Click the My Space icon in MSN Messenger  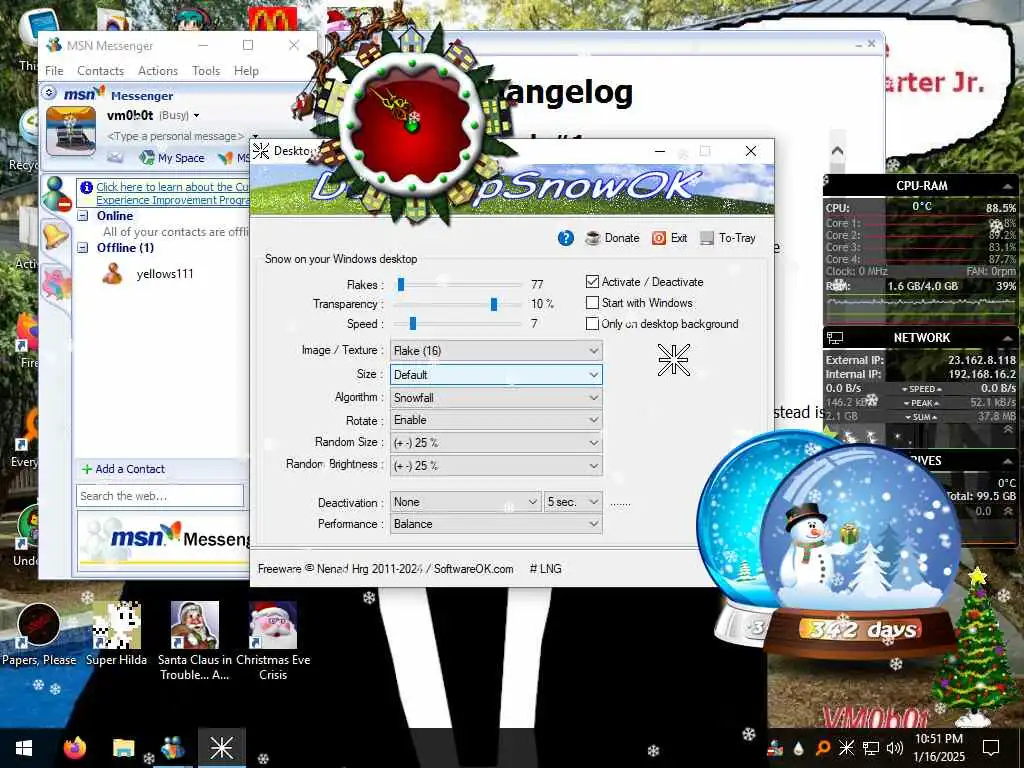click(172, 157)
